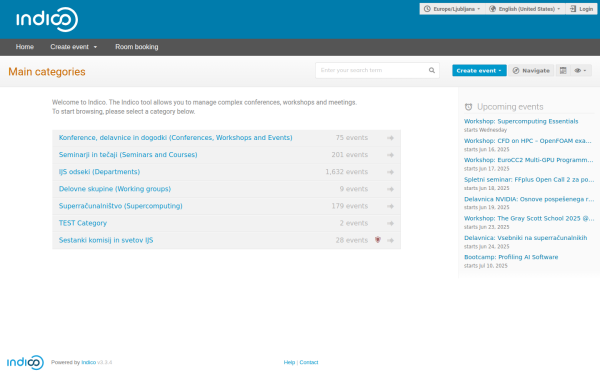Open the Europe/Ljubljana timezone dropdown
Screen dimensions: 600x375
click(x=452, y=9)
